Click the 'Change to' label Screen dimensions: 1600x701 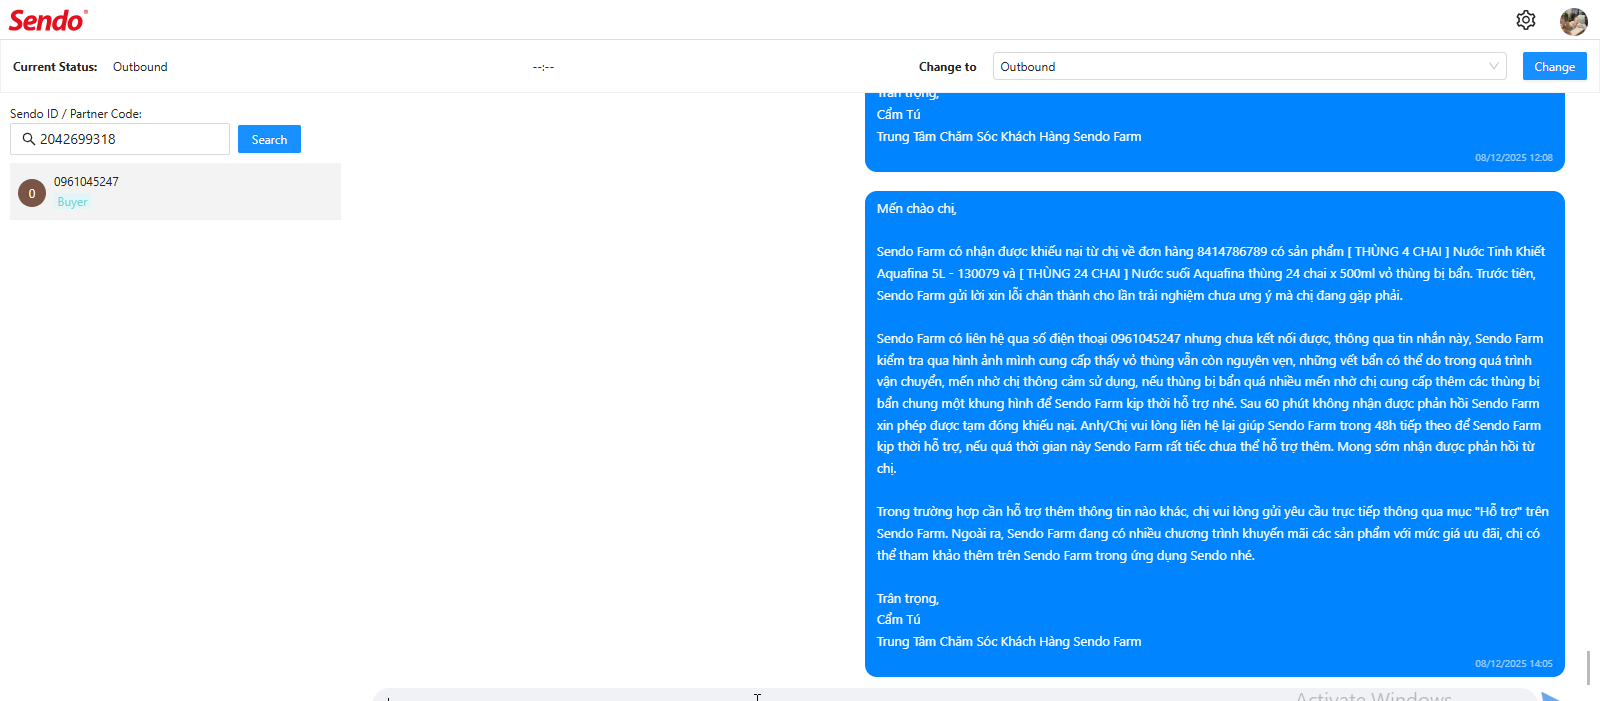click(947, 67)
